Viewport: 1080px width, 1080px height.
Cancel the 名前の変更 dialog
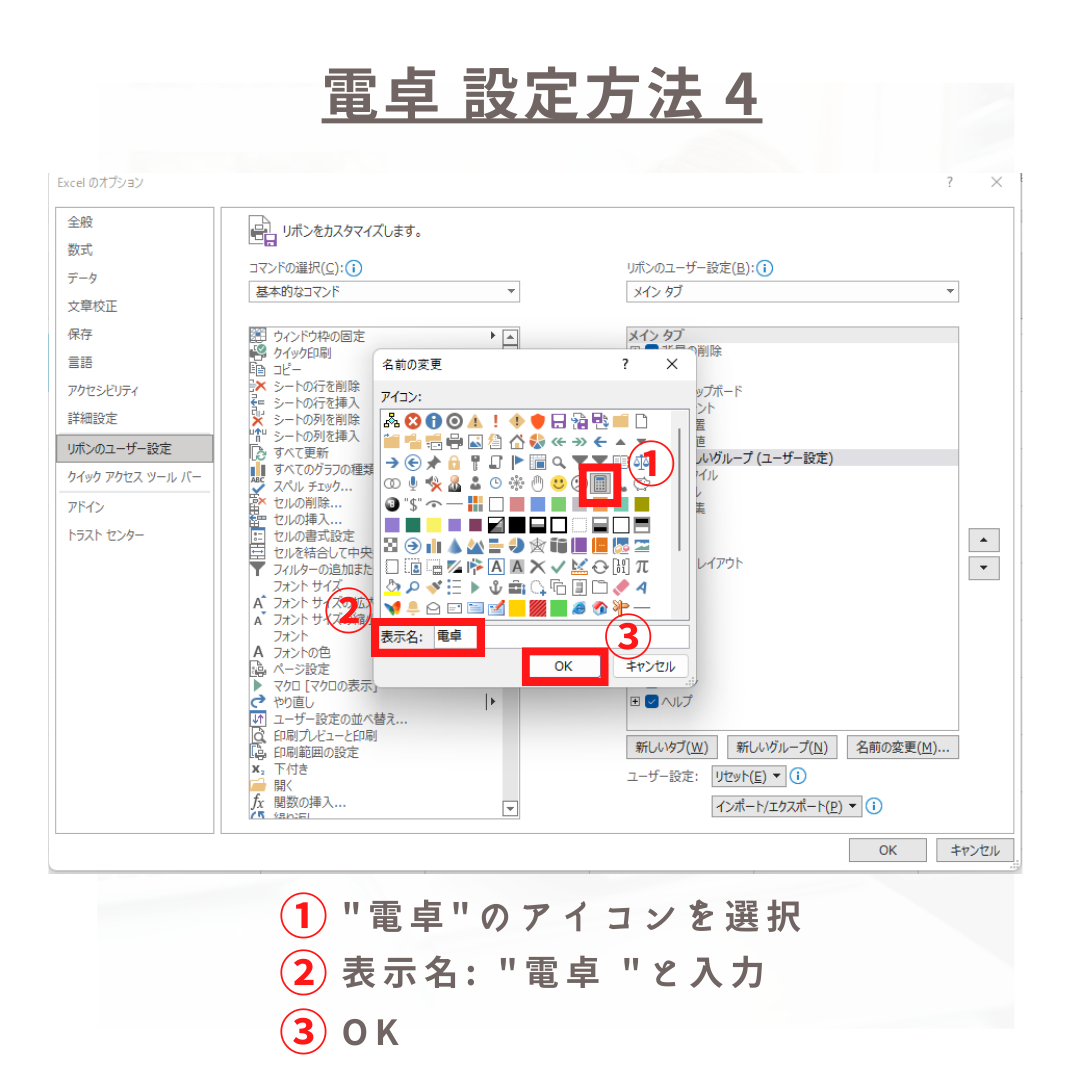pos(650,666)
